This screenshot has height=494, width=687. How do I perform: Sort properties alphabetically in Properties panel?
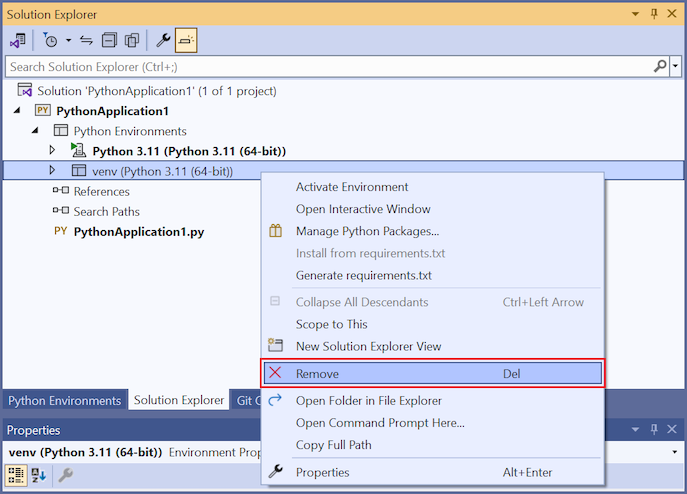(x=40, y=475)
